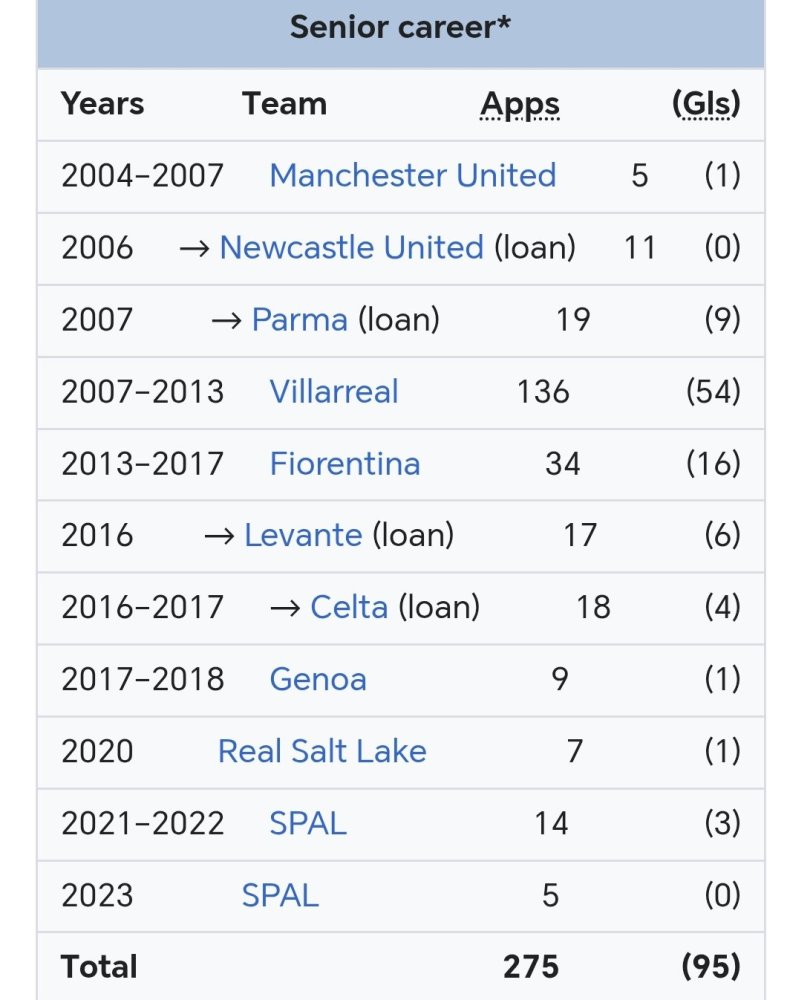
Task: Click the Senior career header
Action: tap(401, 27)
